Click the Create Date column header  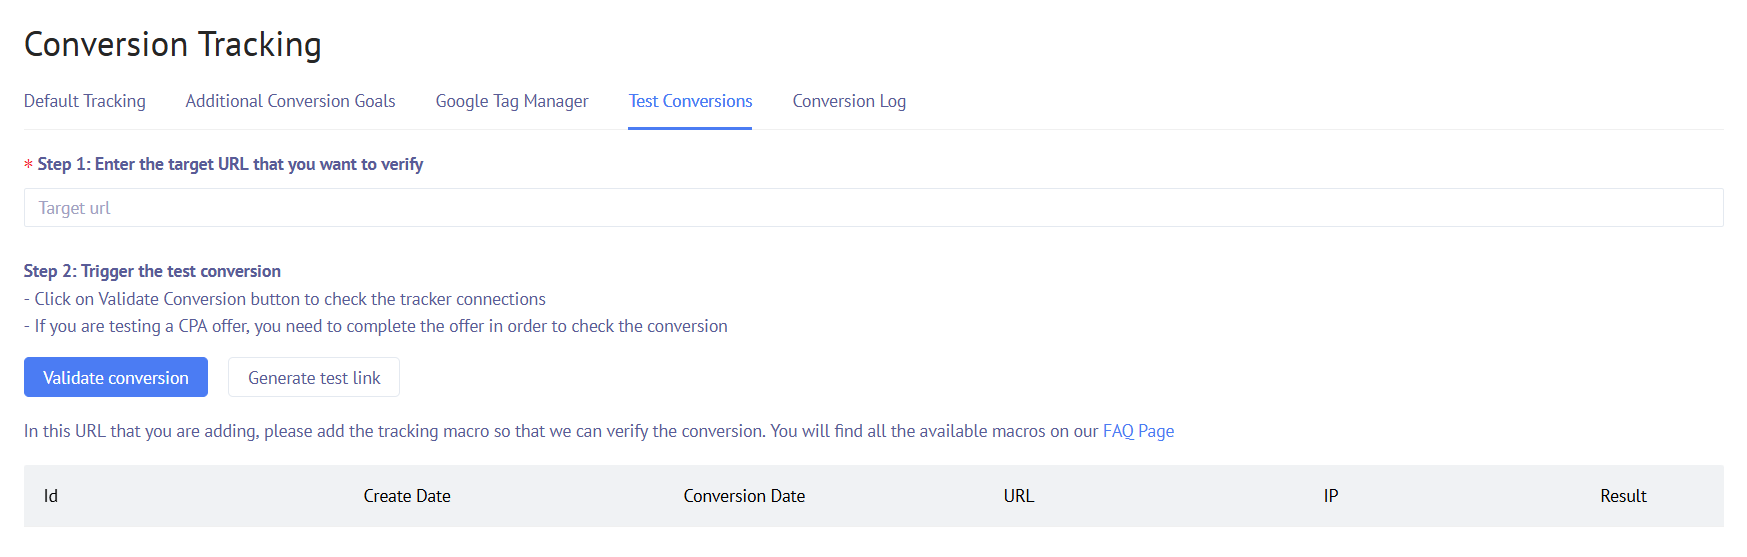(x=406, y=496)
